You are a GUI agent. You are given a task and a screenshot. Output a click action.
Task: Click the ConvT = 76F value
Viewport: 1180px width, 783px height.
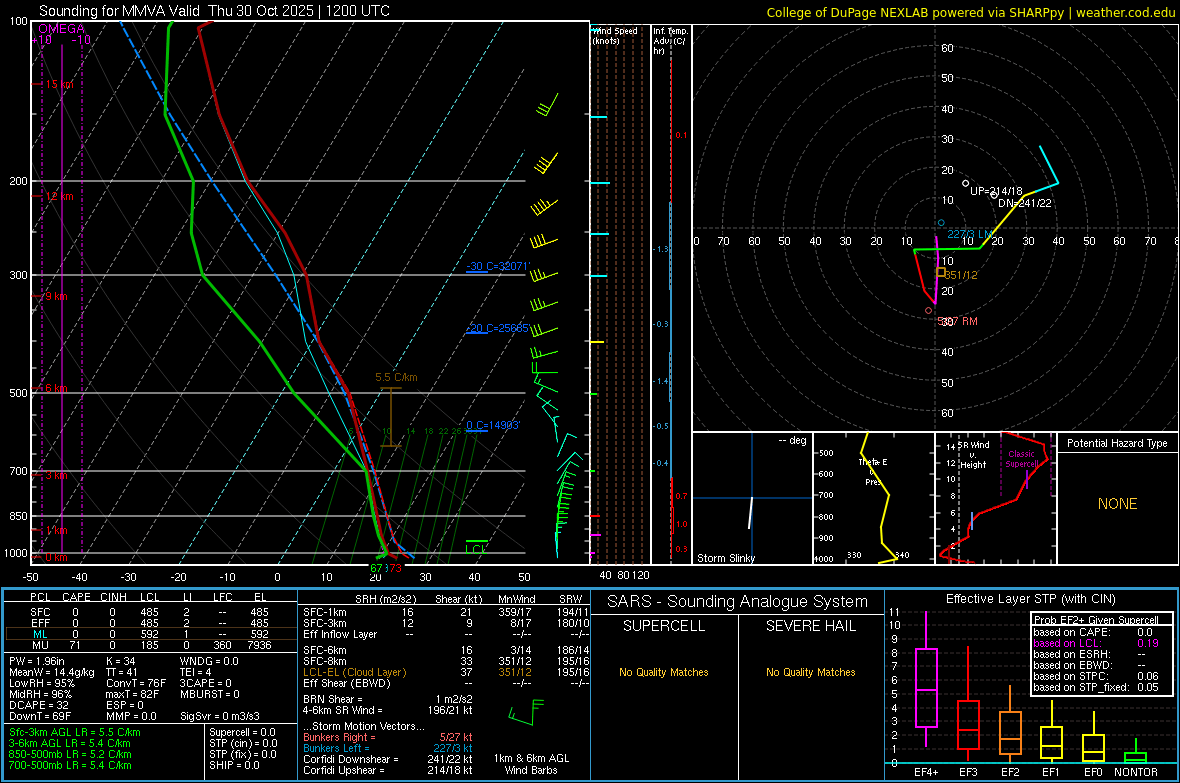coord(136,683)
